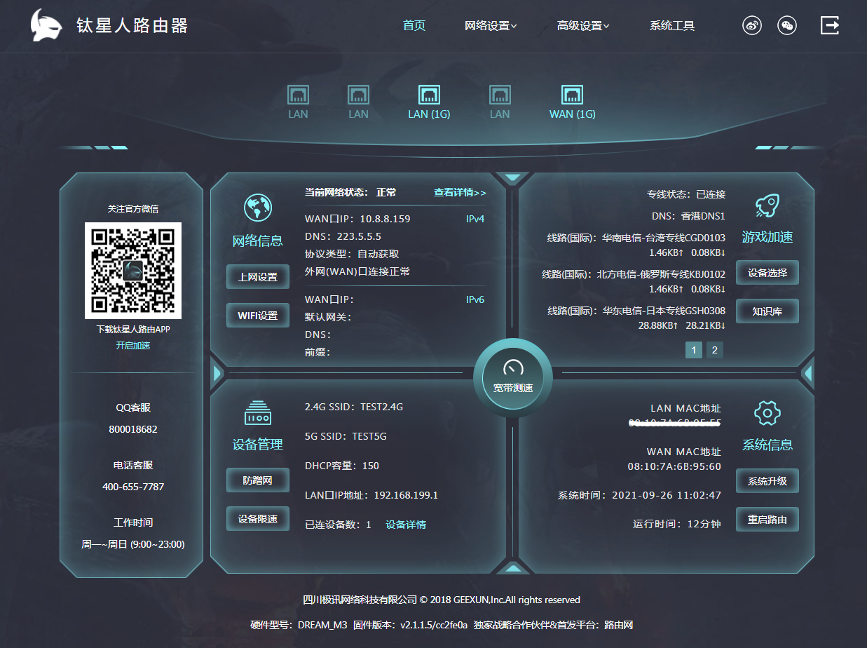The height and width of the screenshot is (650, 868).
Task: Click the WAN (1G) port icon
Action: coord(571,96)
